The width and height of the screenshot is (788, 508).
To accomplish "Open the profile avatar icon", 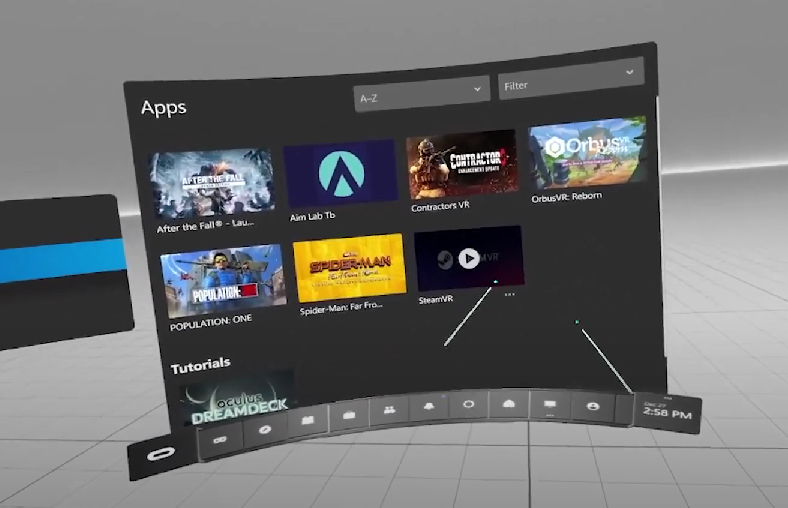I will pyautogui.click(x=593, y=407).
